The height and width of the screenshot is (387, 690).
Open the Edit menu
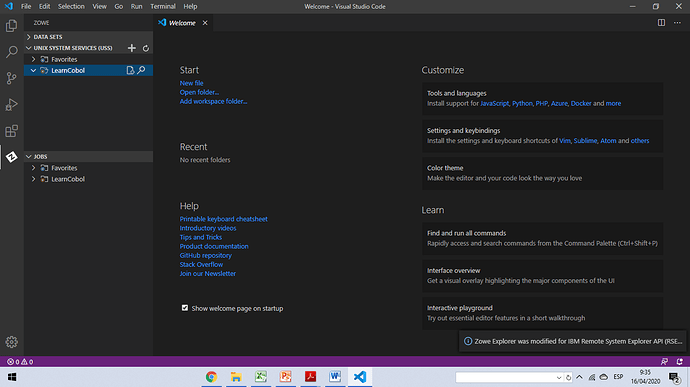point(44,7)
